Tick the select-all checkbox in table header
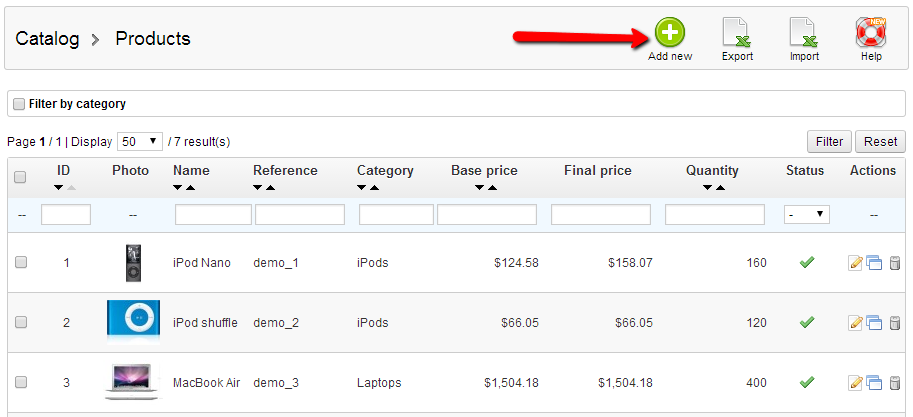This screenshot has height=417, width=913. click(21, 177)
